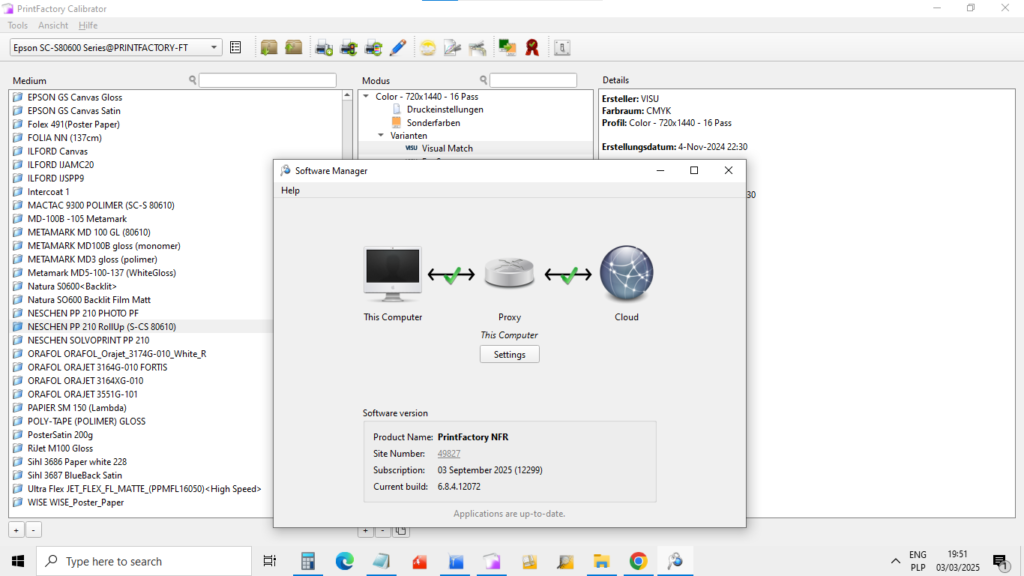Click the Proxy icon in Software Manager
The image size is (1024, 576).
click(x=509, y=272)
